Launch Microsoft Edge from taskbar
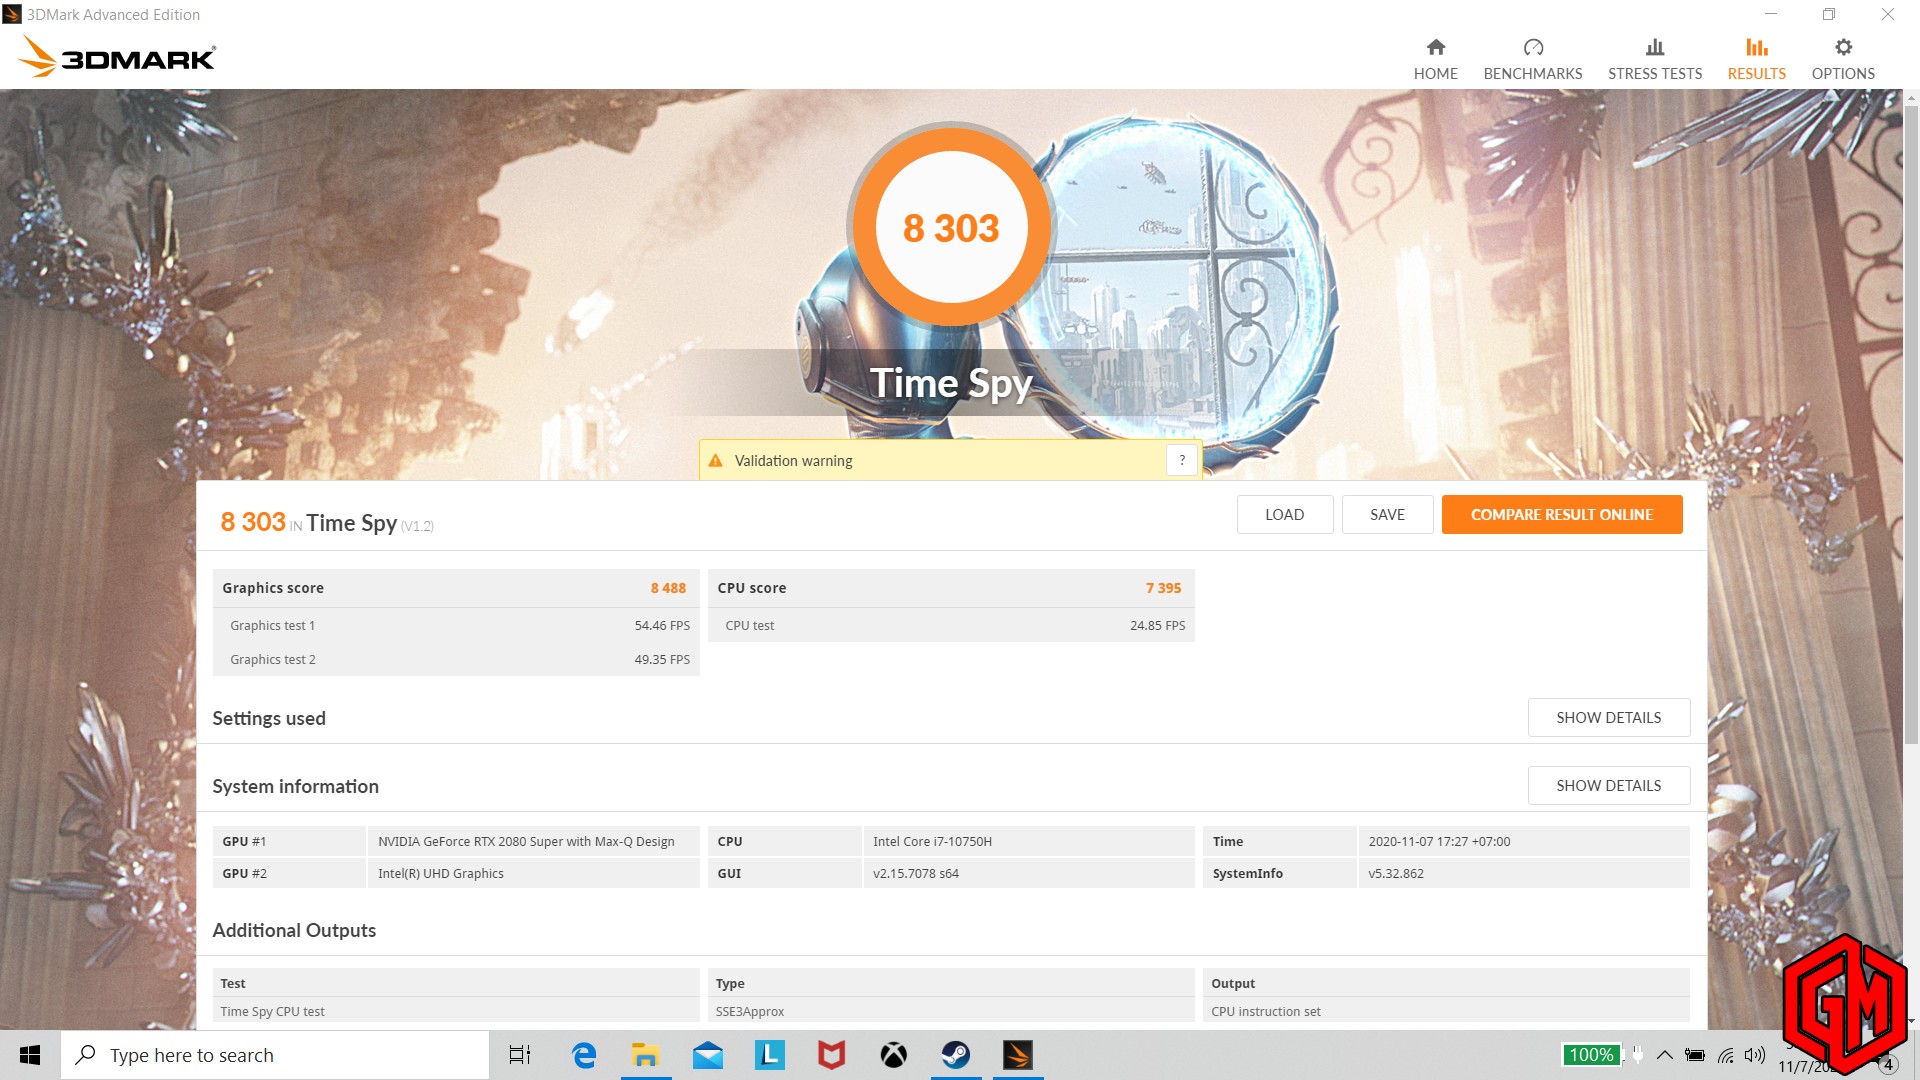 (583, 1055)
